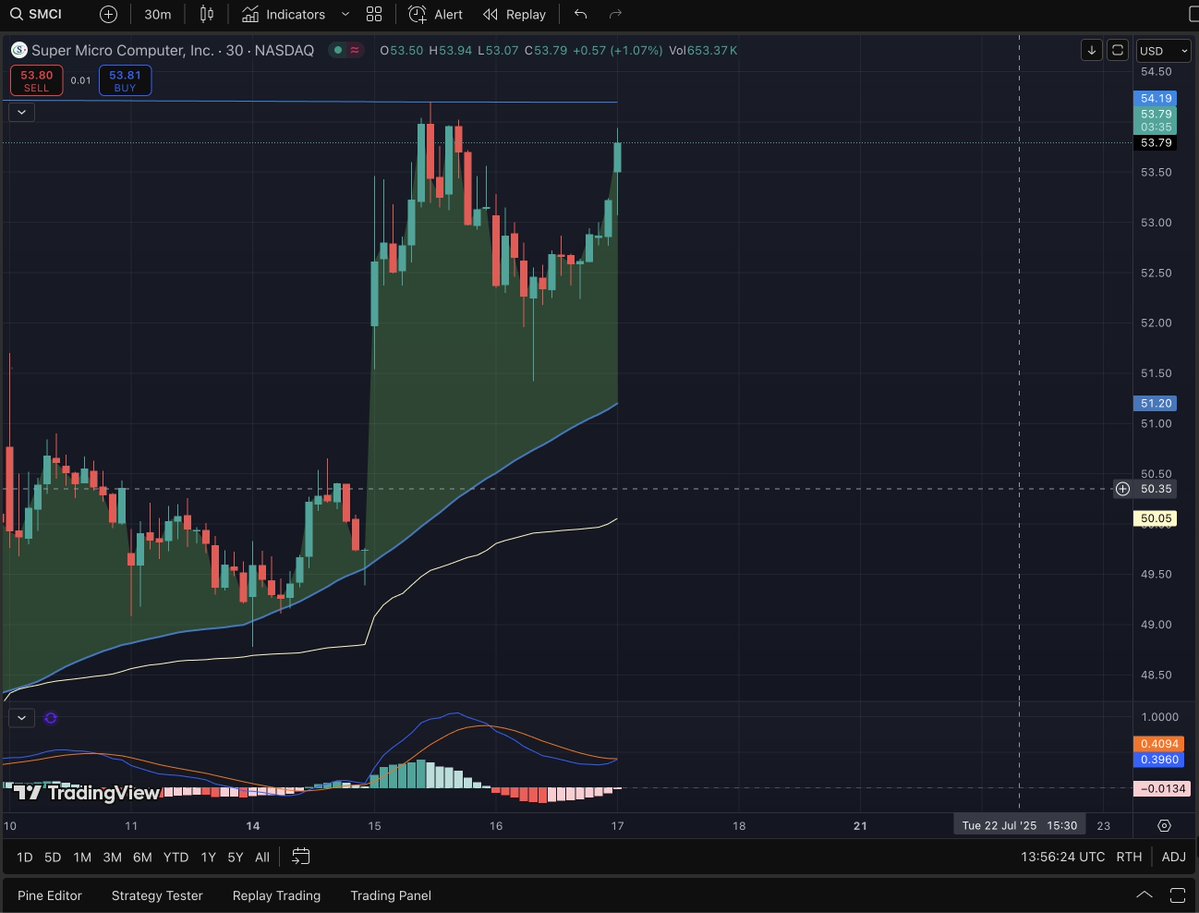Click the 51.20 moving average price label
The height and width of the screenshot is (913, 1199).
click(1155, 403)
